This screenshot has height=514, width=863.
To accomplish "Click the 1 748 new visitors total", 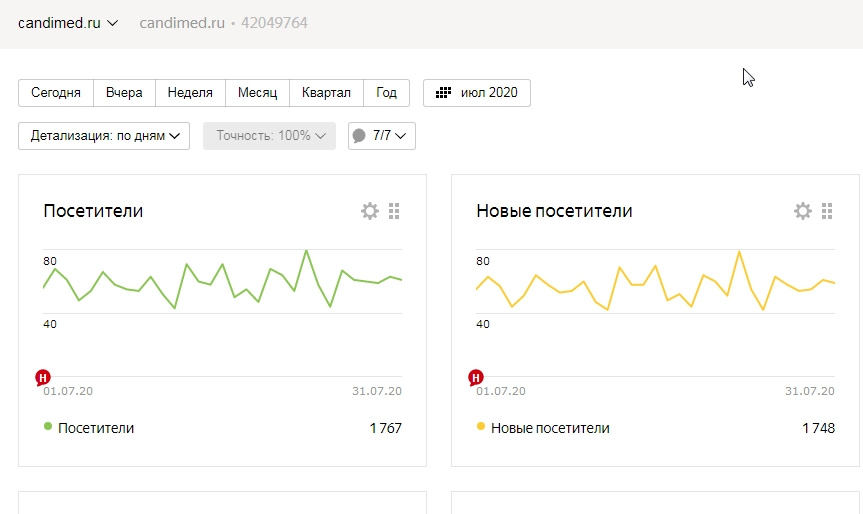I will [x=818, y=428].
